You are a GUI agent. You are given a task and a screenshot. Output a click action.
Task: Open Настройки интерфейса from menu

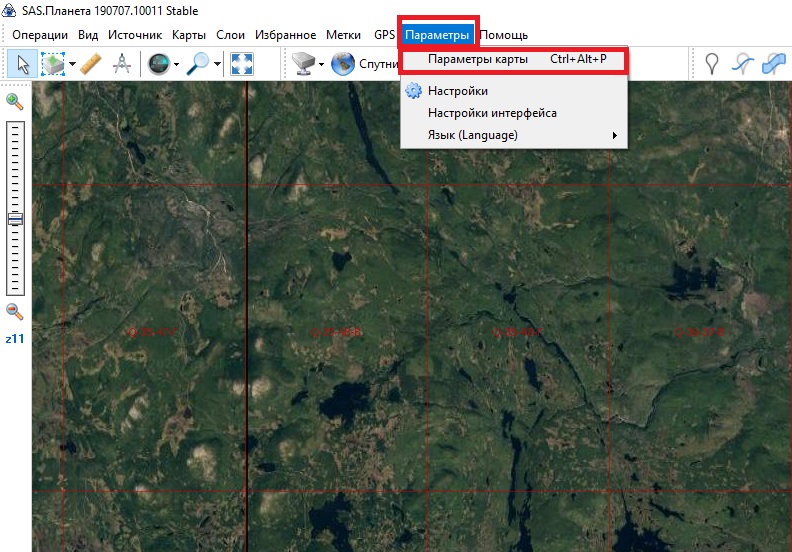point(492,113)
